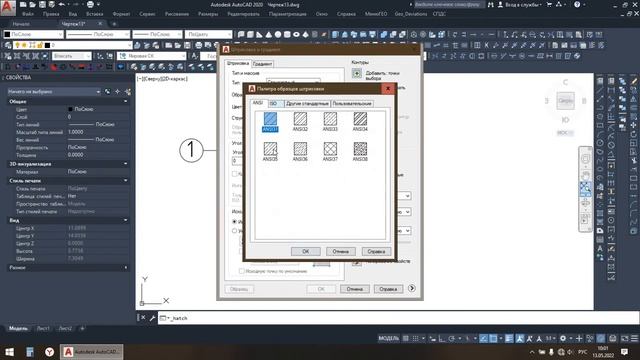Switch to 'Другие стандартные' tab

click(307, 104)
